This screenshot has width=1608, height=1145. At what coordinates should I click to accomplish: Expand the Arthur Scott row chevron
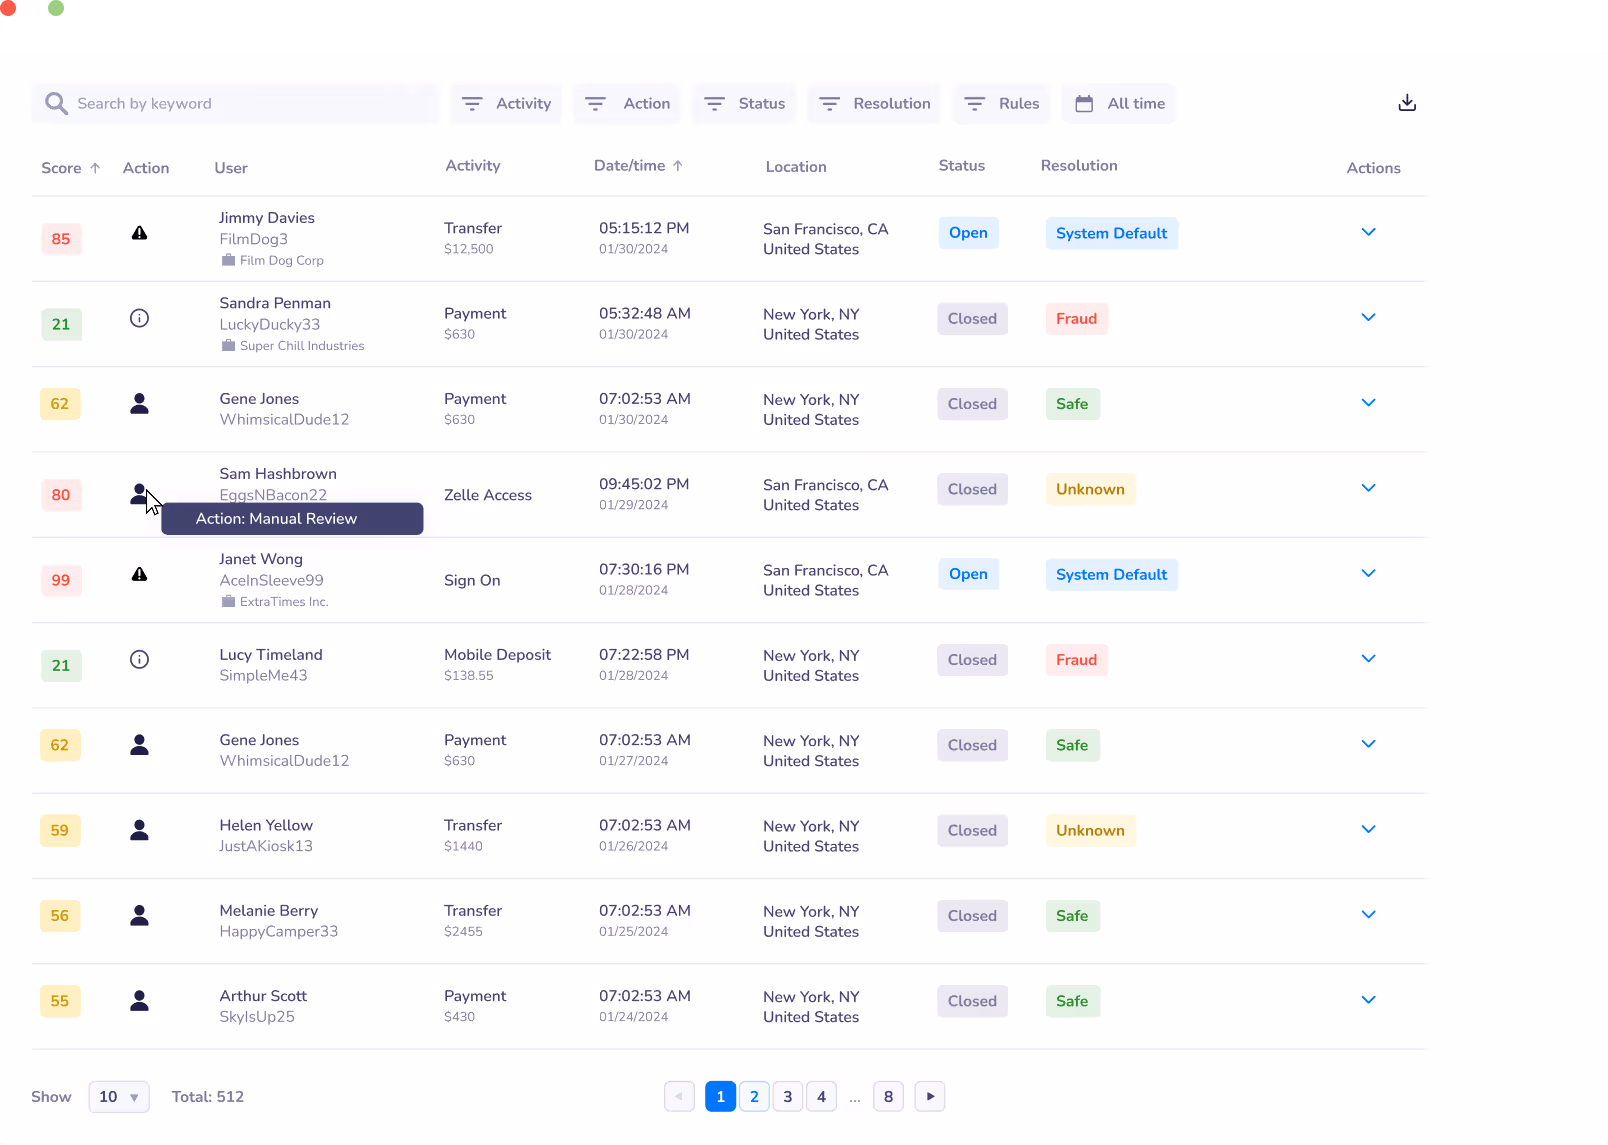coord(1368,999)
